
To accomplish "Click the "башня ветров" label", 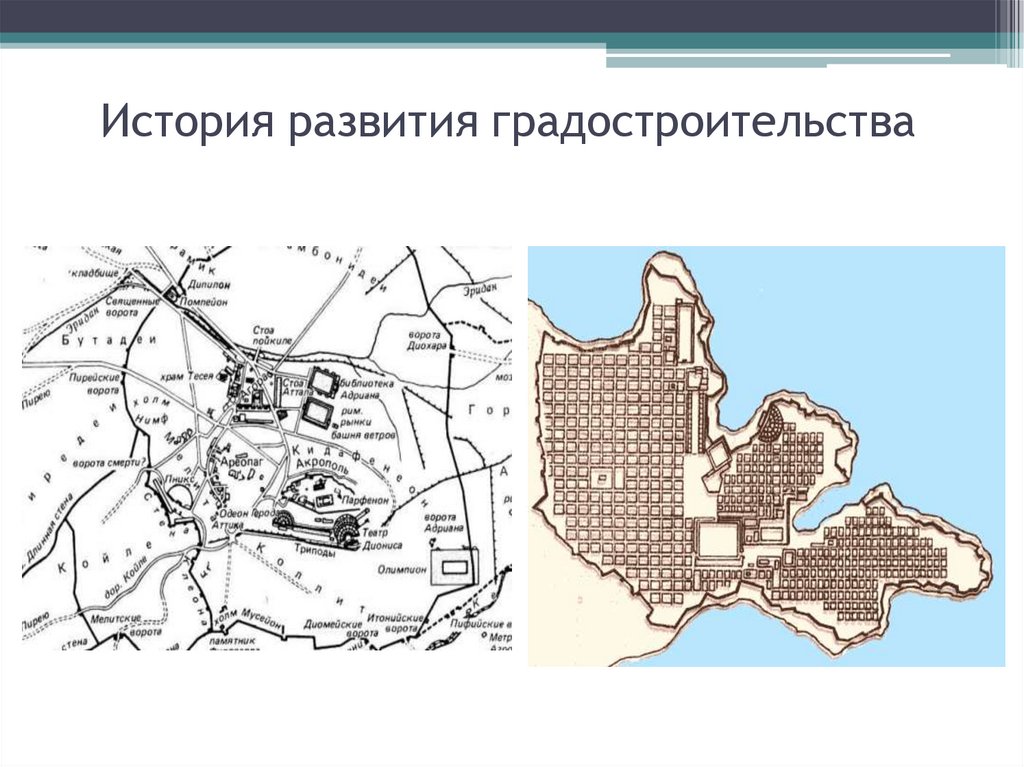I will (364, 435).
